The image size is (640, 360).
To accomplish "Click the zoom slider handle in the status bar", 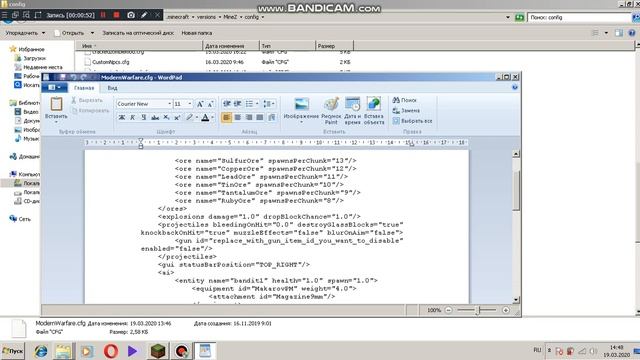I will pyautogui.click(x=478, y=311).
